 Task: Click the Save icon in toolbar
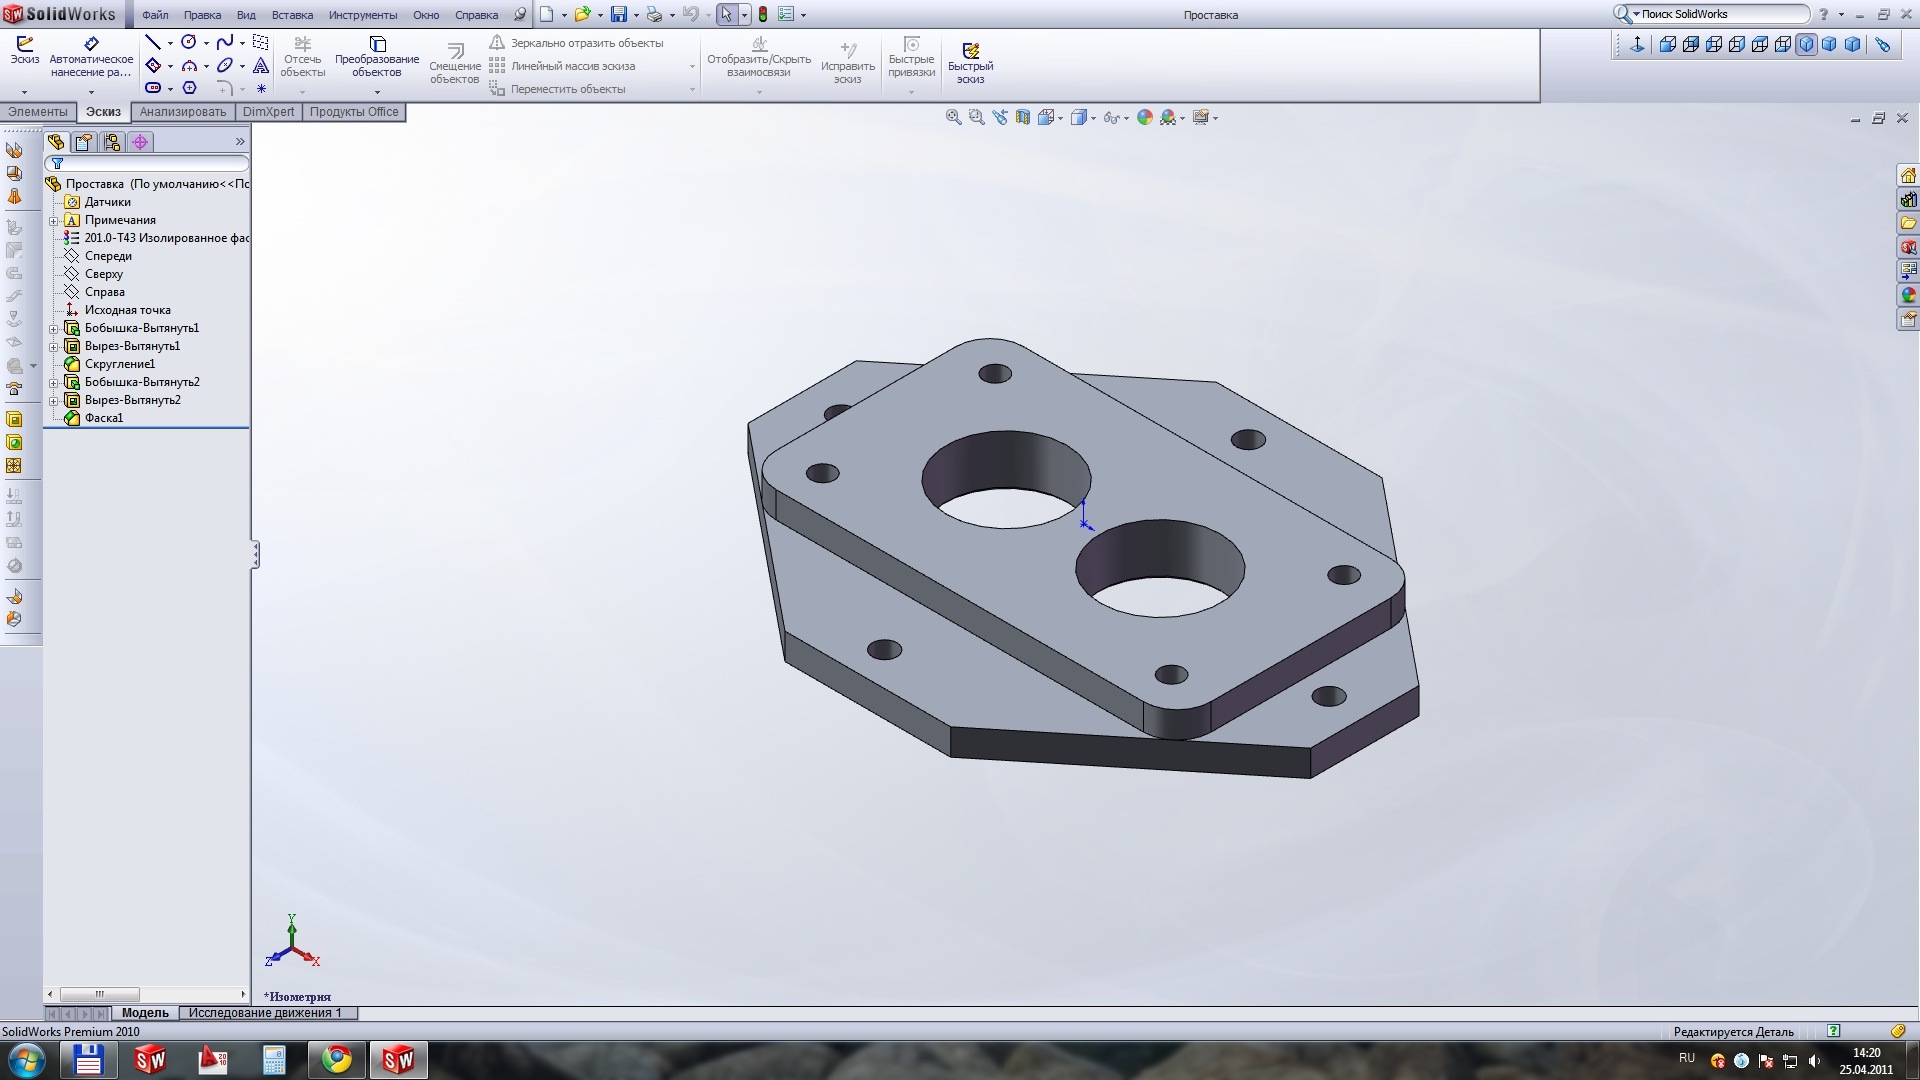(619, 15)
